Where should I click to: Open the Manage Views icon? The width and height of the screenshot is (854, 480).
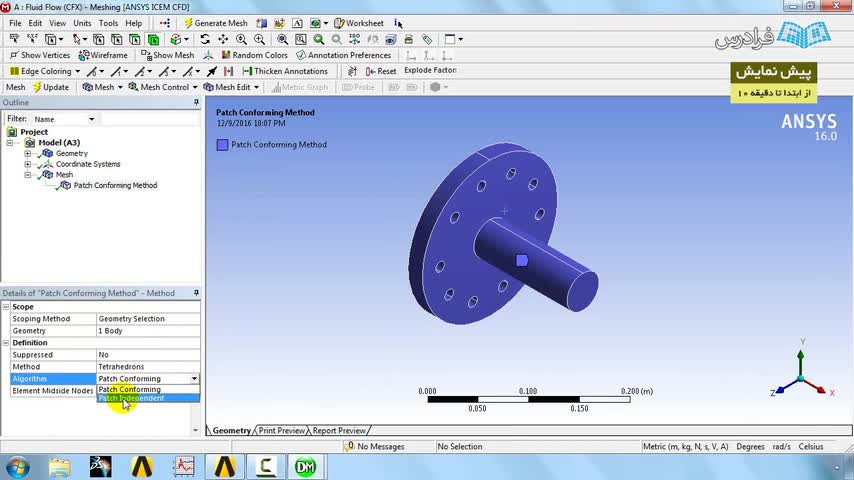pyautogui.click(x=391, y=39)
